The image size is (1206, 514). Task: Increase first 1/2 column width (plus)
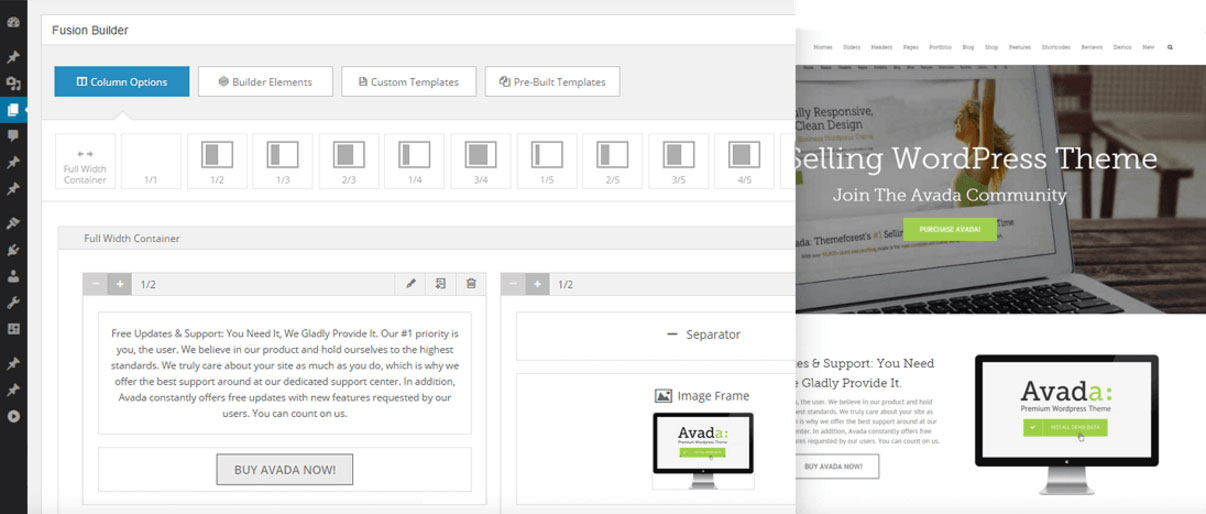[120, 284]
